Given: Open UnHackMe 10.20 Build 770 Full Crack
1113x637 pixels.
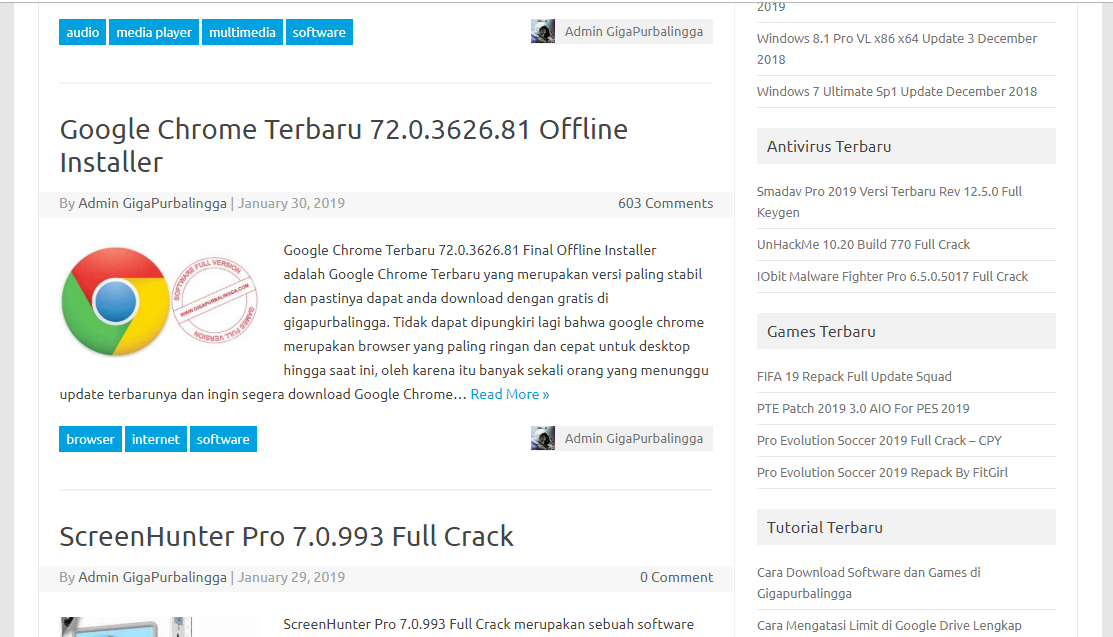Looking at the screenshot, I should click(x=863, y=244).
